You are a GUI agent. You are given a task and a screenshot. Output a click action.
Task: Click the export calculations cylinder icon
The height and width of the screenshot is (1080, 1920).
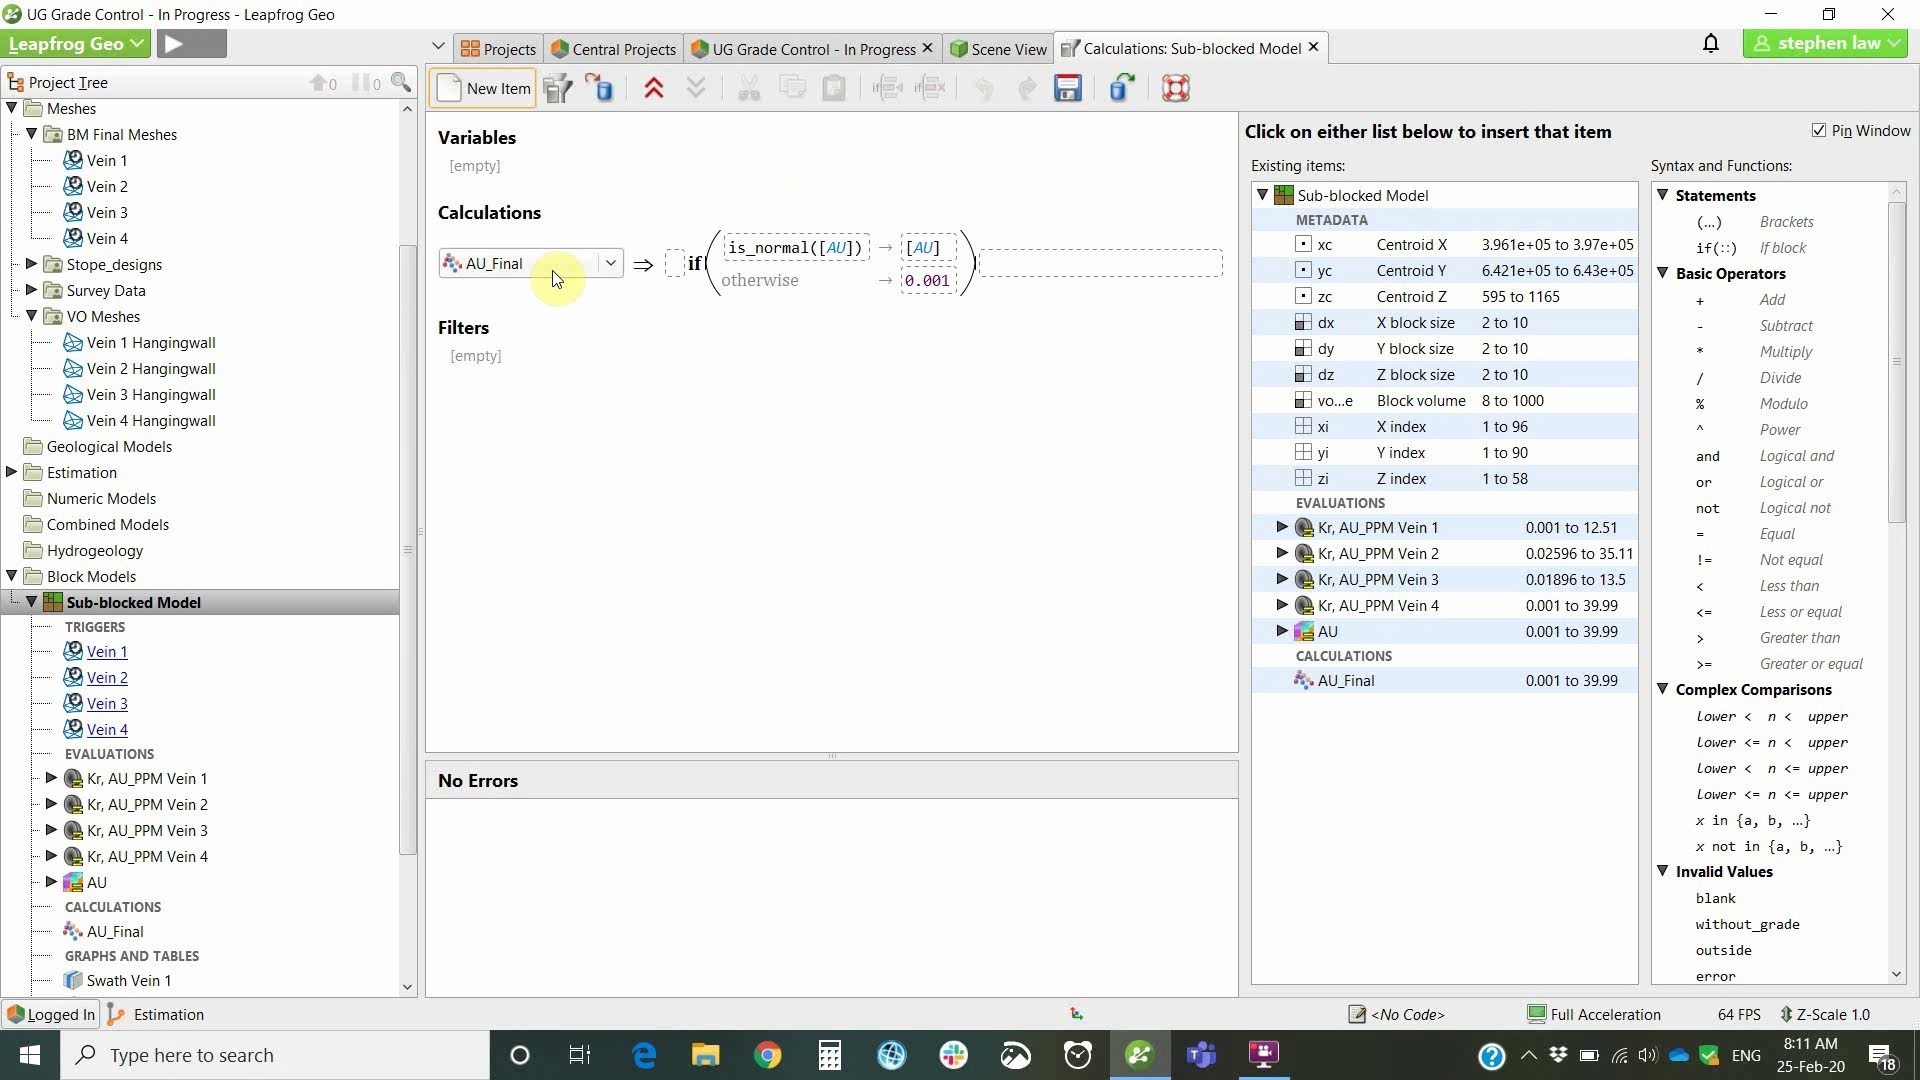[1121, 88]
